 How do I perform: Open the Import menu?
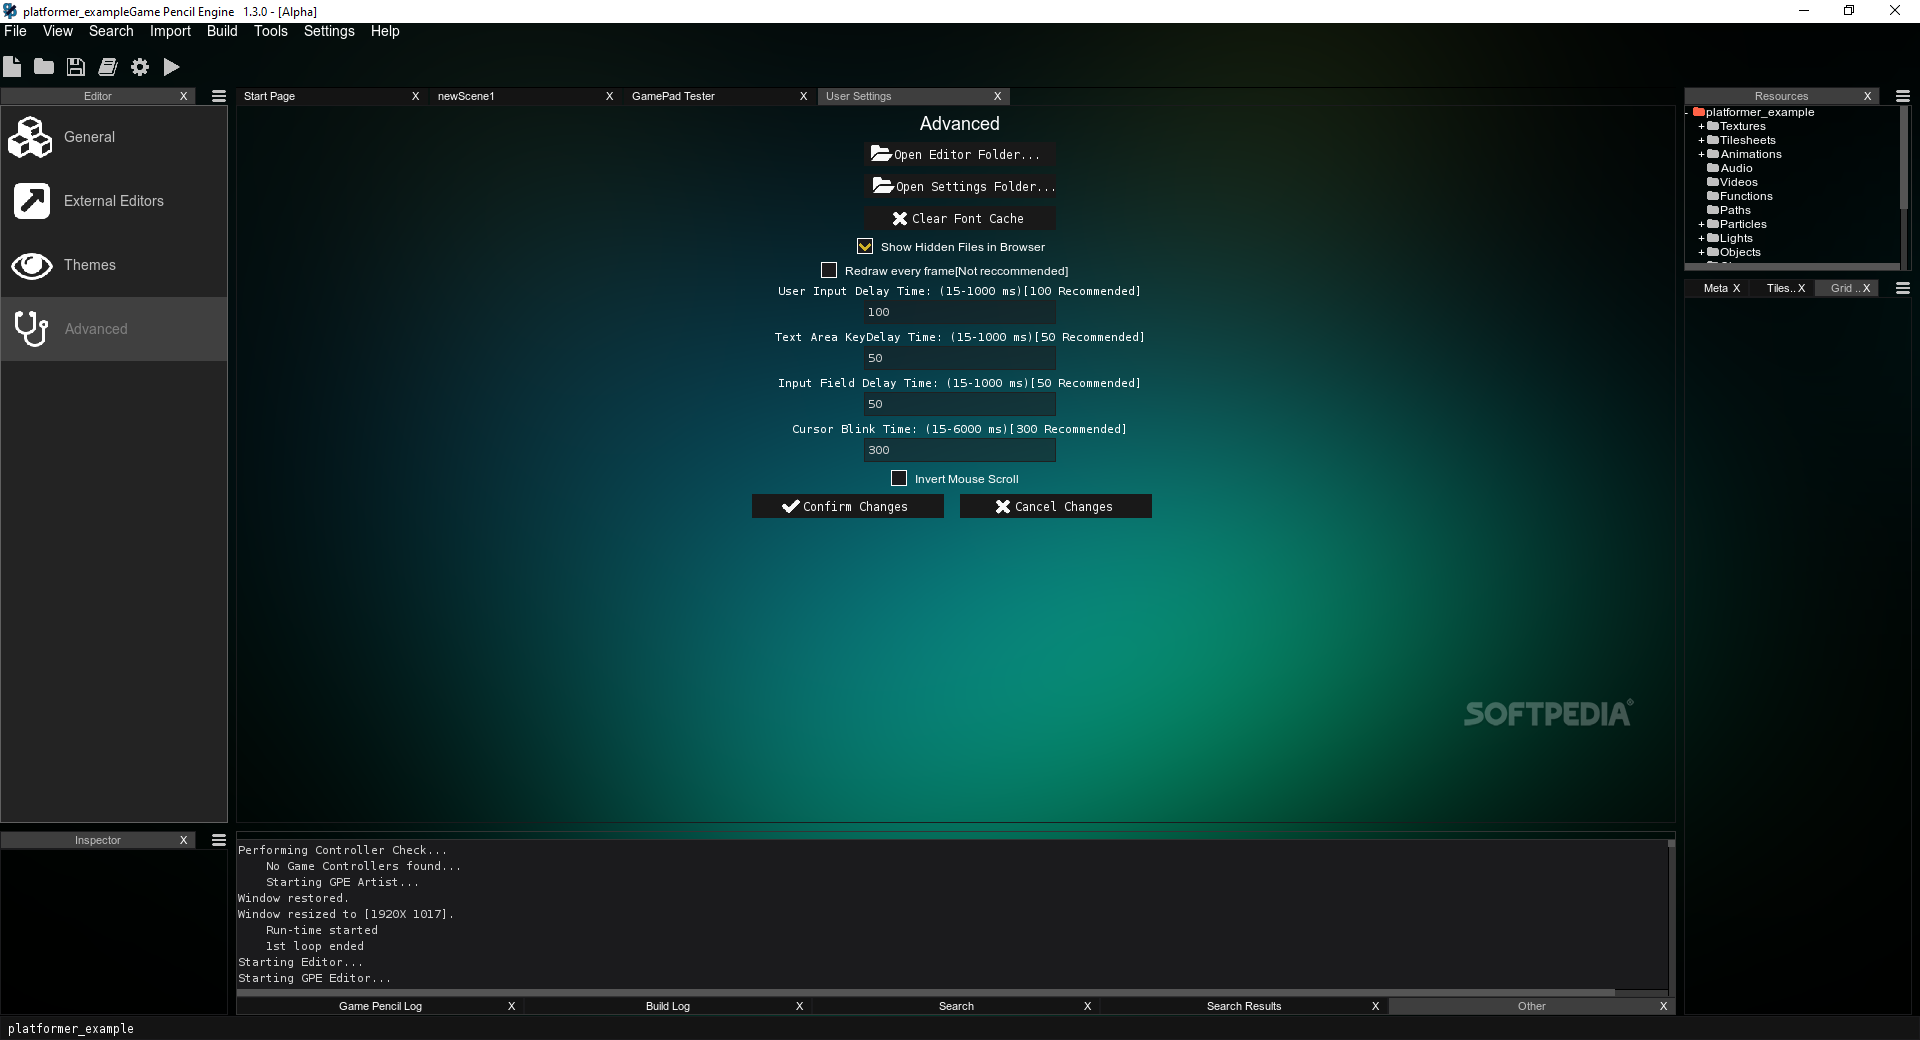point(170,31)
